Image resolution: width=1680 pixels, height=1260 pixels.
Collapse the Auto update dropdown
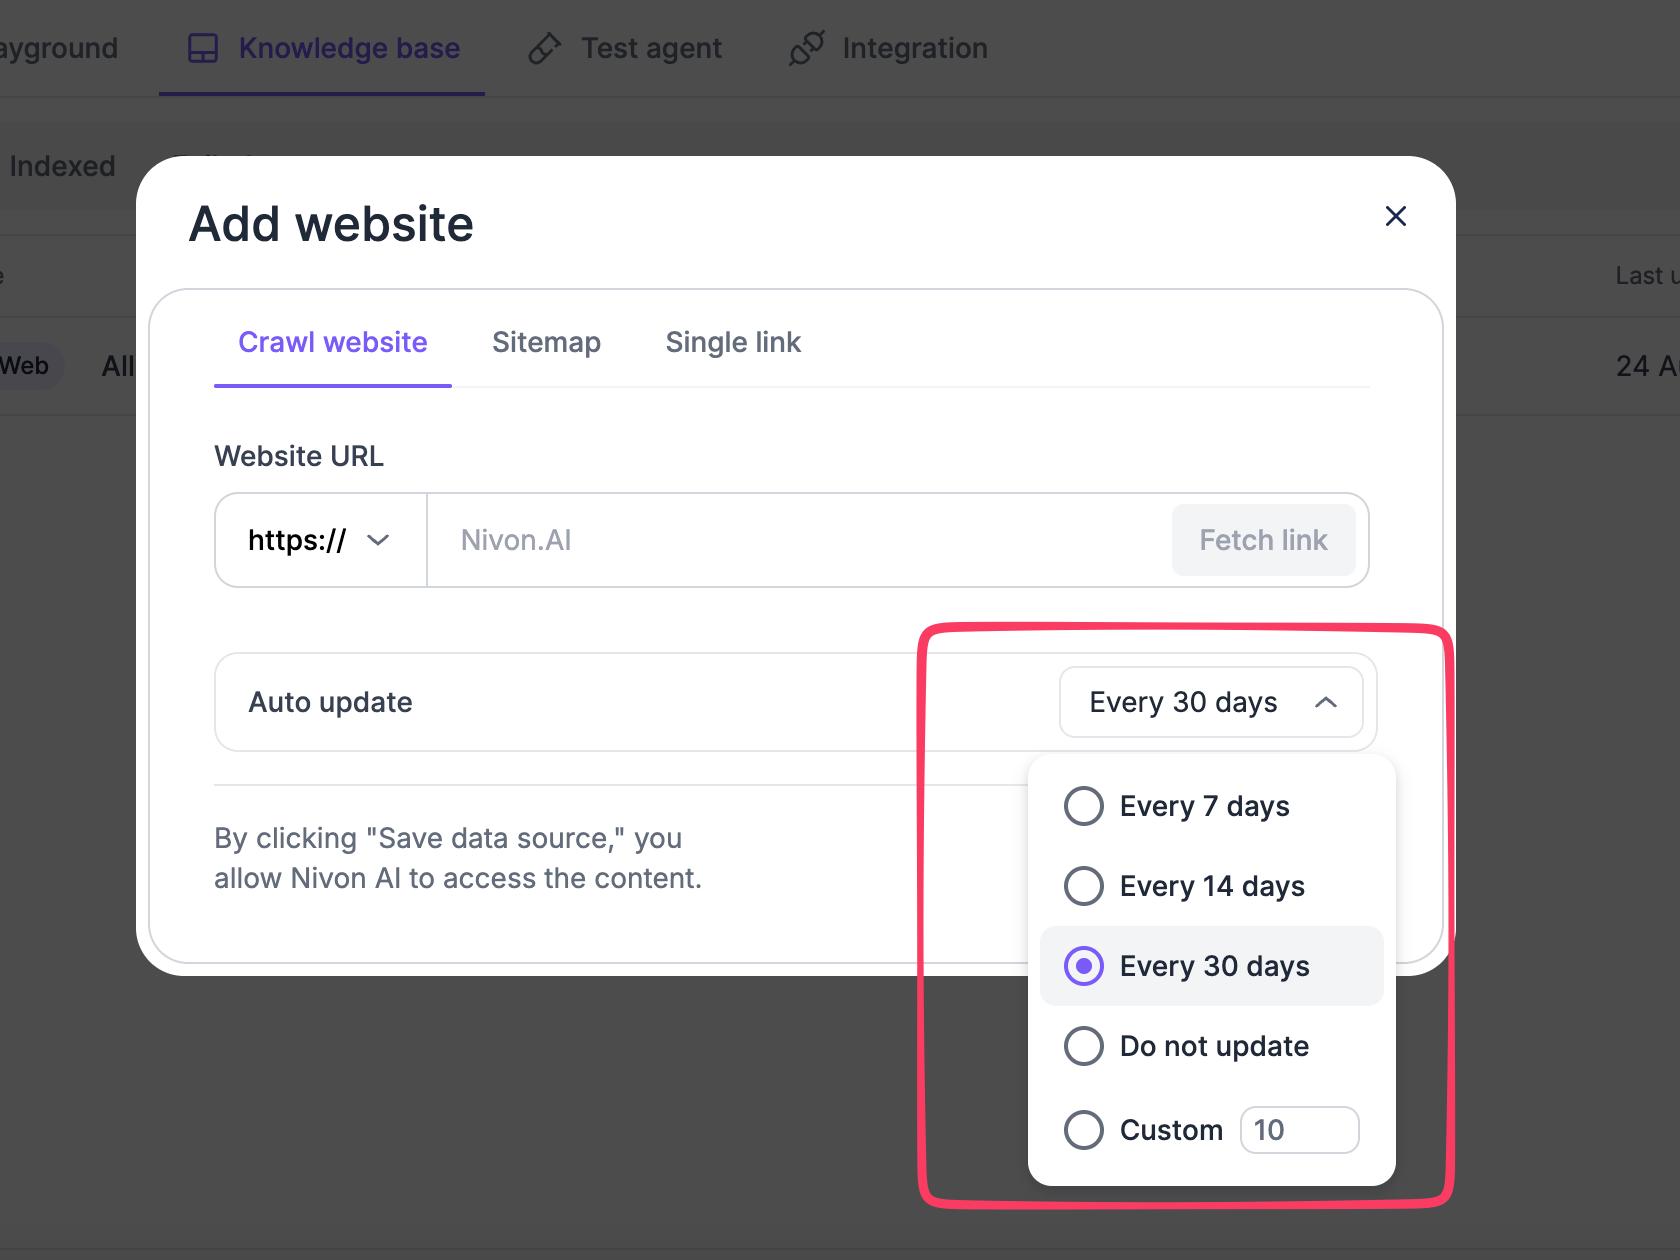point(1211,702)
